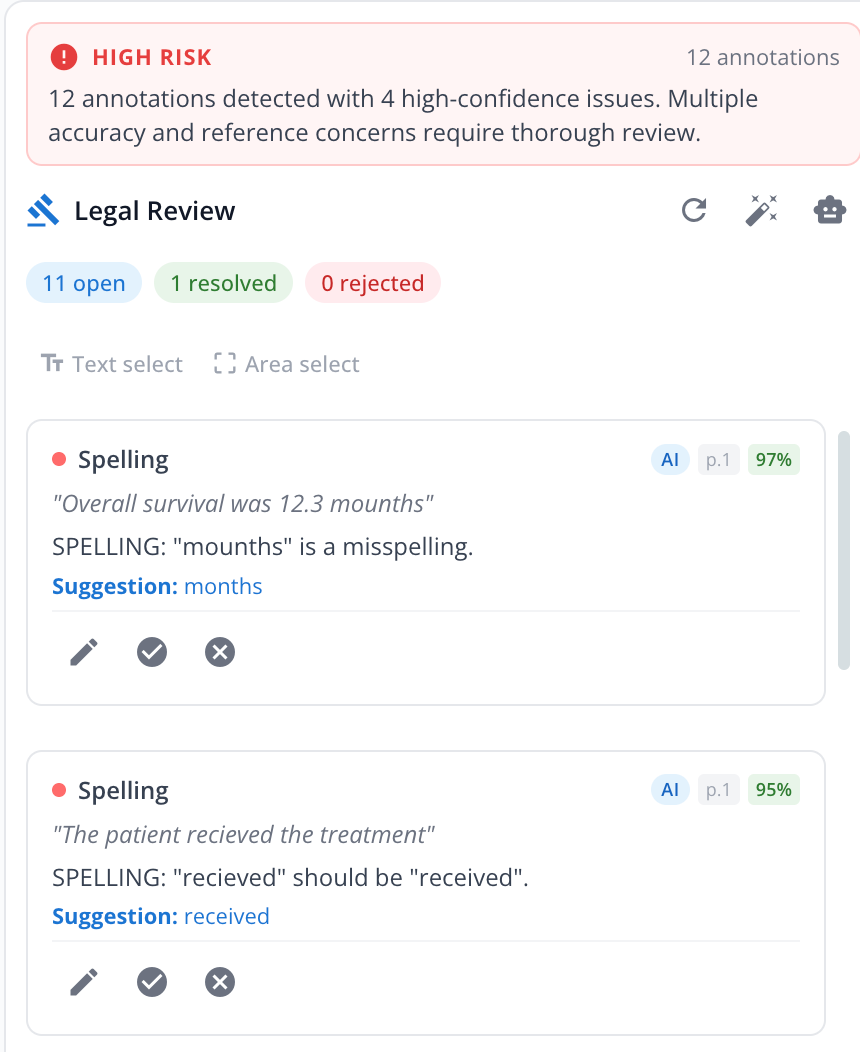
Task: Click the 97% confidence indicator
Action: pyautogui.click(x=773, y=459)
